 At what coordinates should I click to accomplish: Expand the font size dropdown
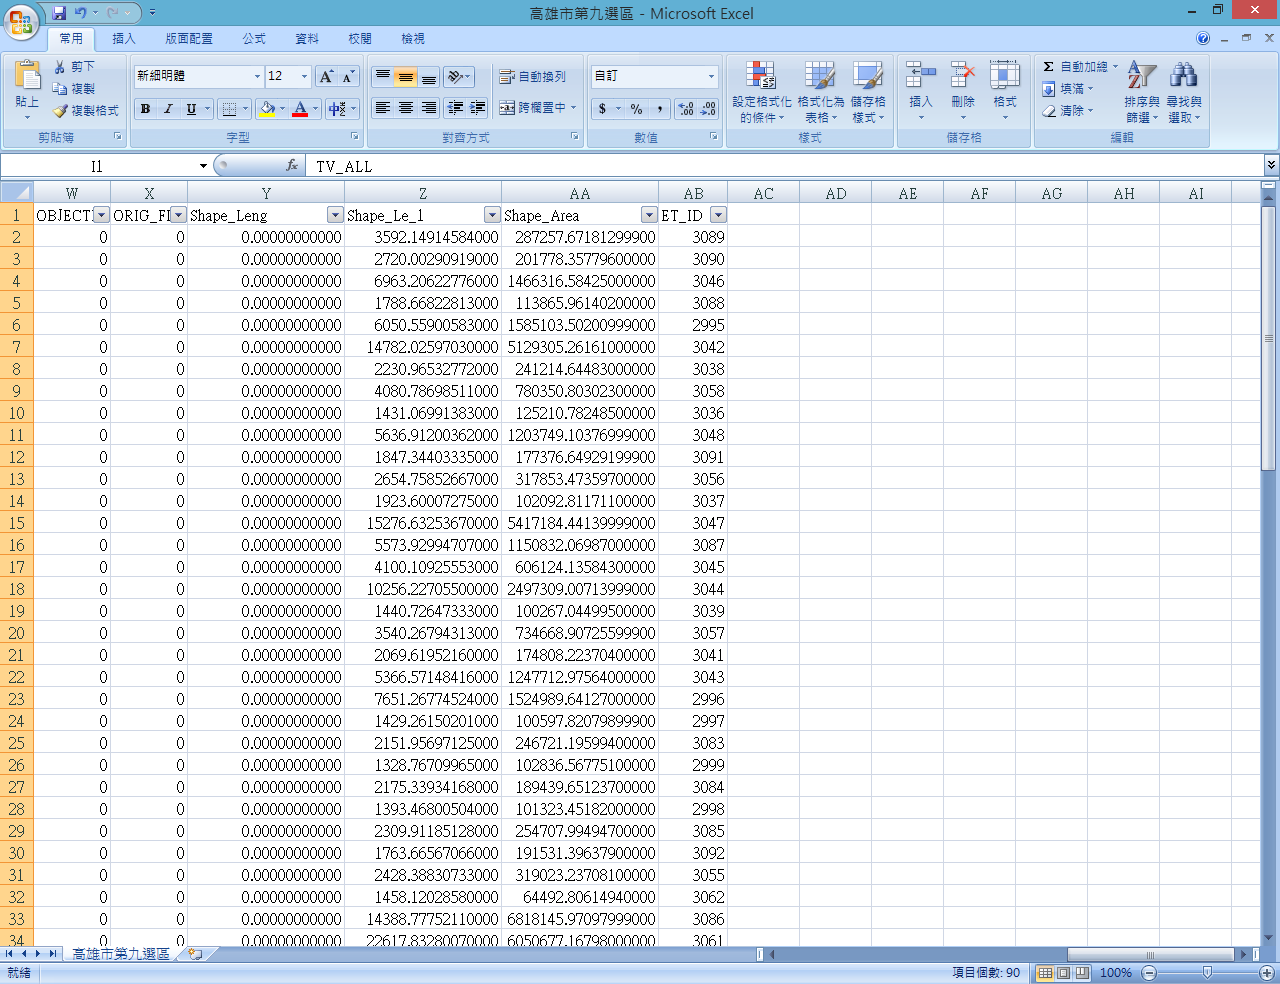point(304,77)
